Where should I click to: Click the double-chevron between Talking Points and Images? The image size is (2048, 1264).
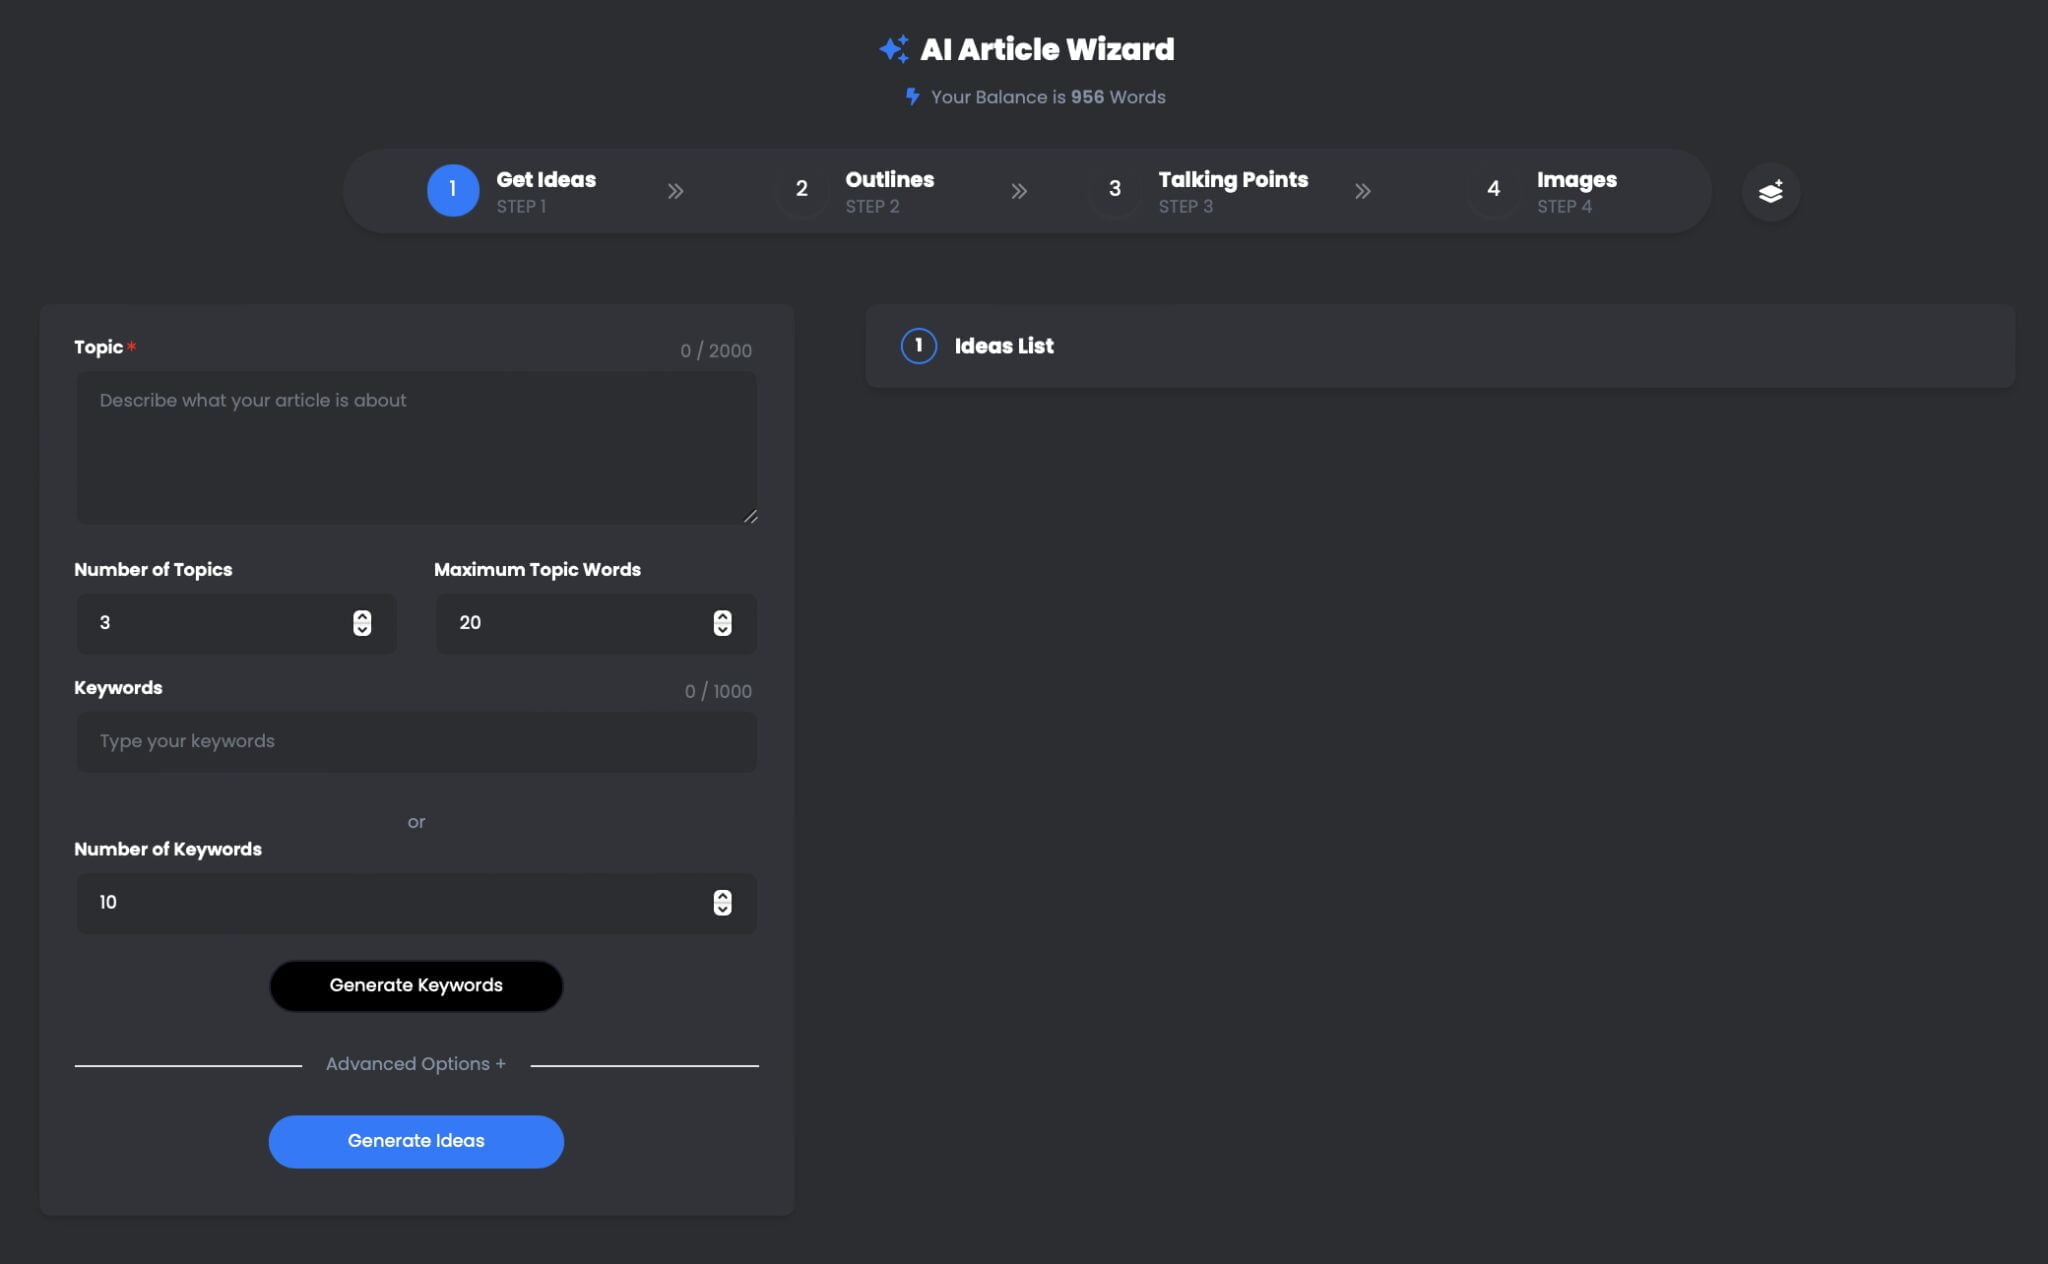(x=1363, y=191)
